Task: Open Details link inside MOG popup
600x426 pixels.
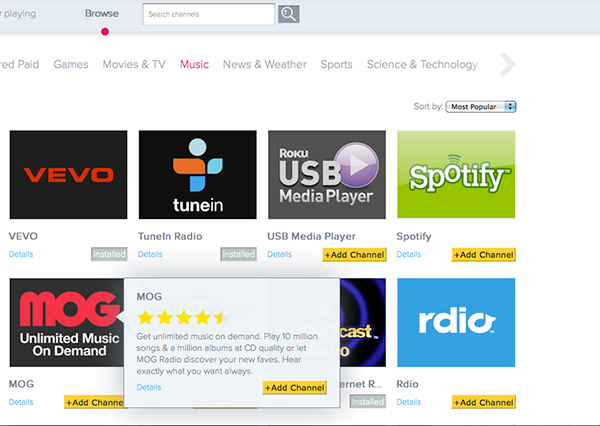Action: 149,387
